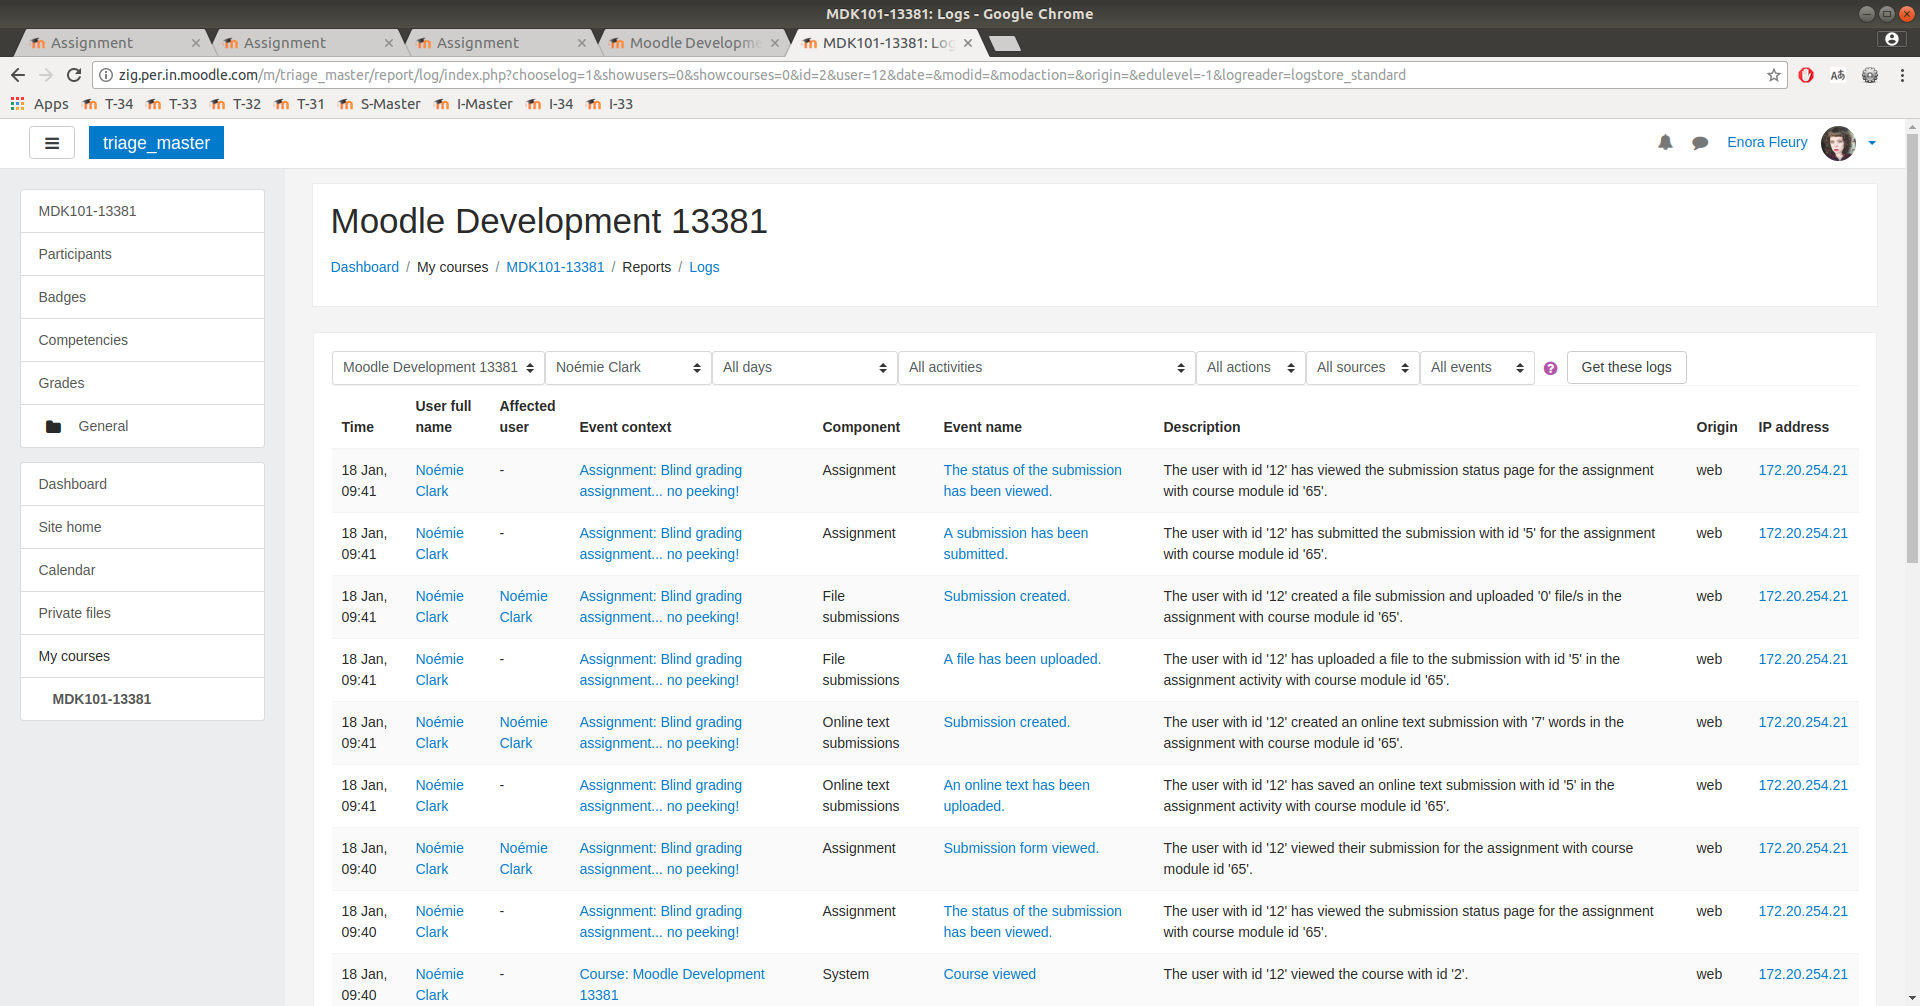Open the T-31 bookmark
This screenshot has height=1006, width=1920.
[x=300, y=104]
